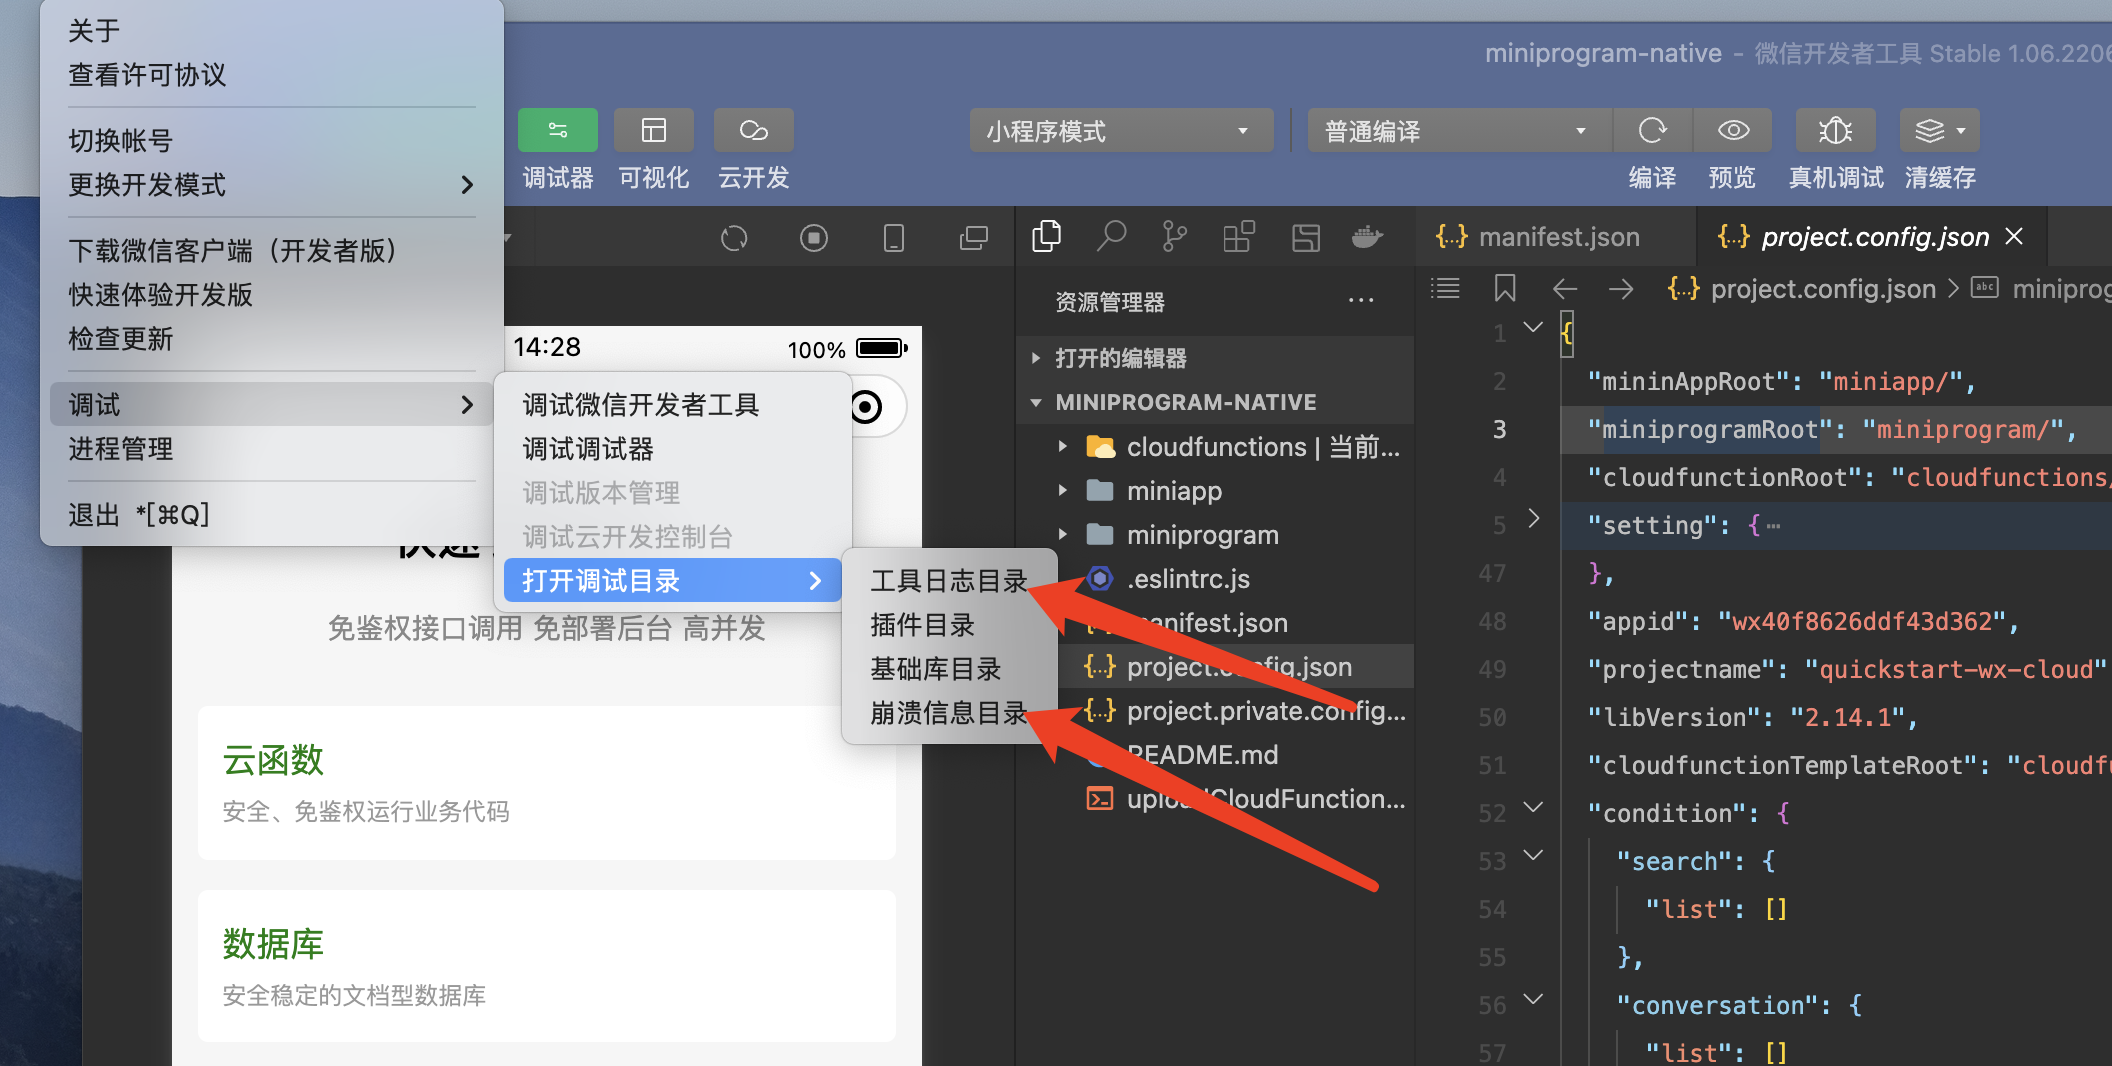Click project.config.json in the breadcrumb

[x=1823, y=289]
